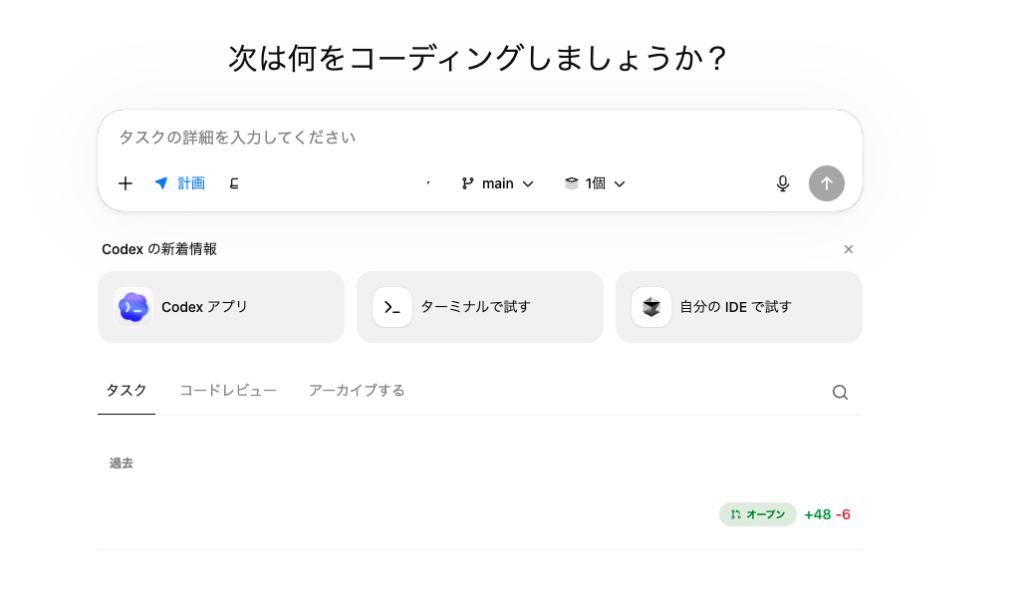Click the microphone icon for voice input
This screenshot has height=615, width=1024.
tap(783, 183)
